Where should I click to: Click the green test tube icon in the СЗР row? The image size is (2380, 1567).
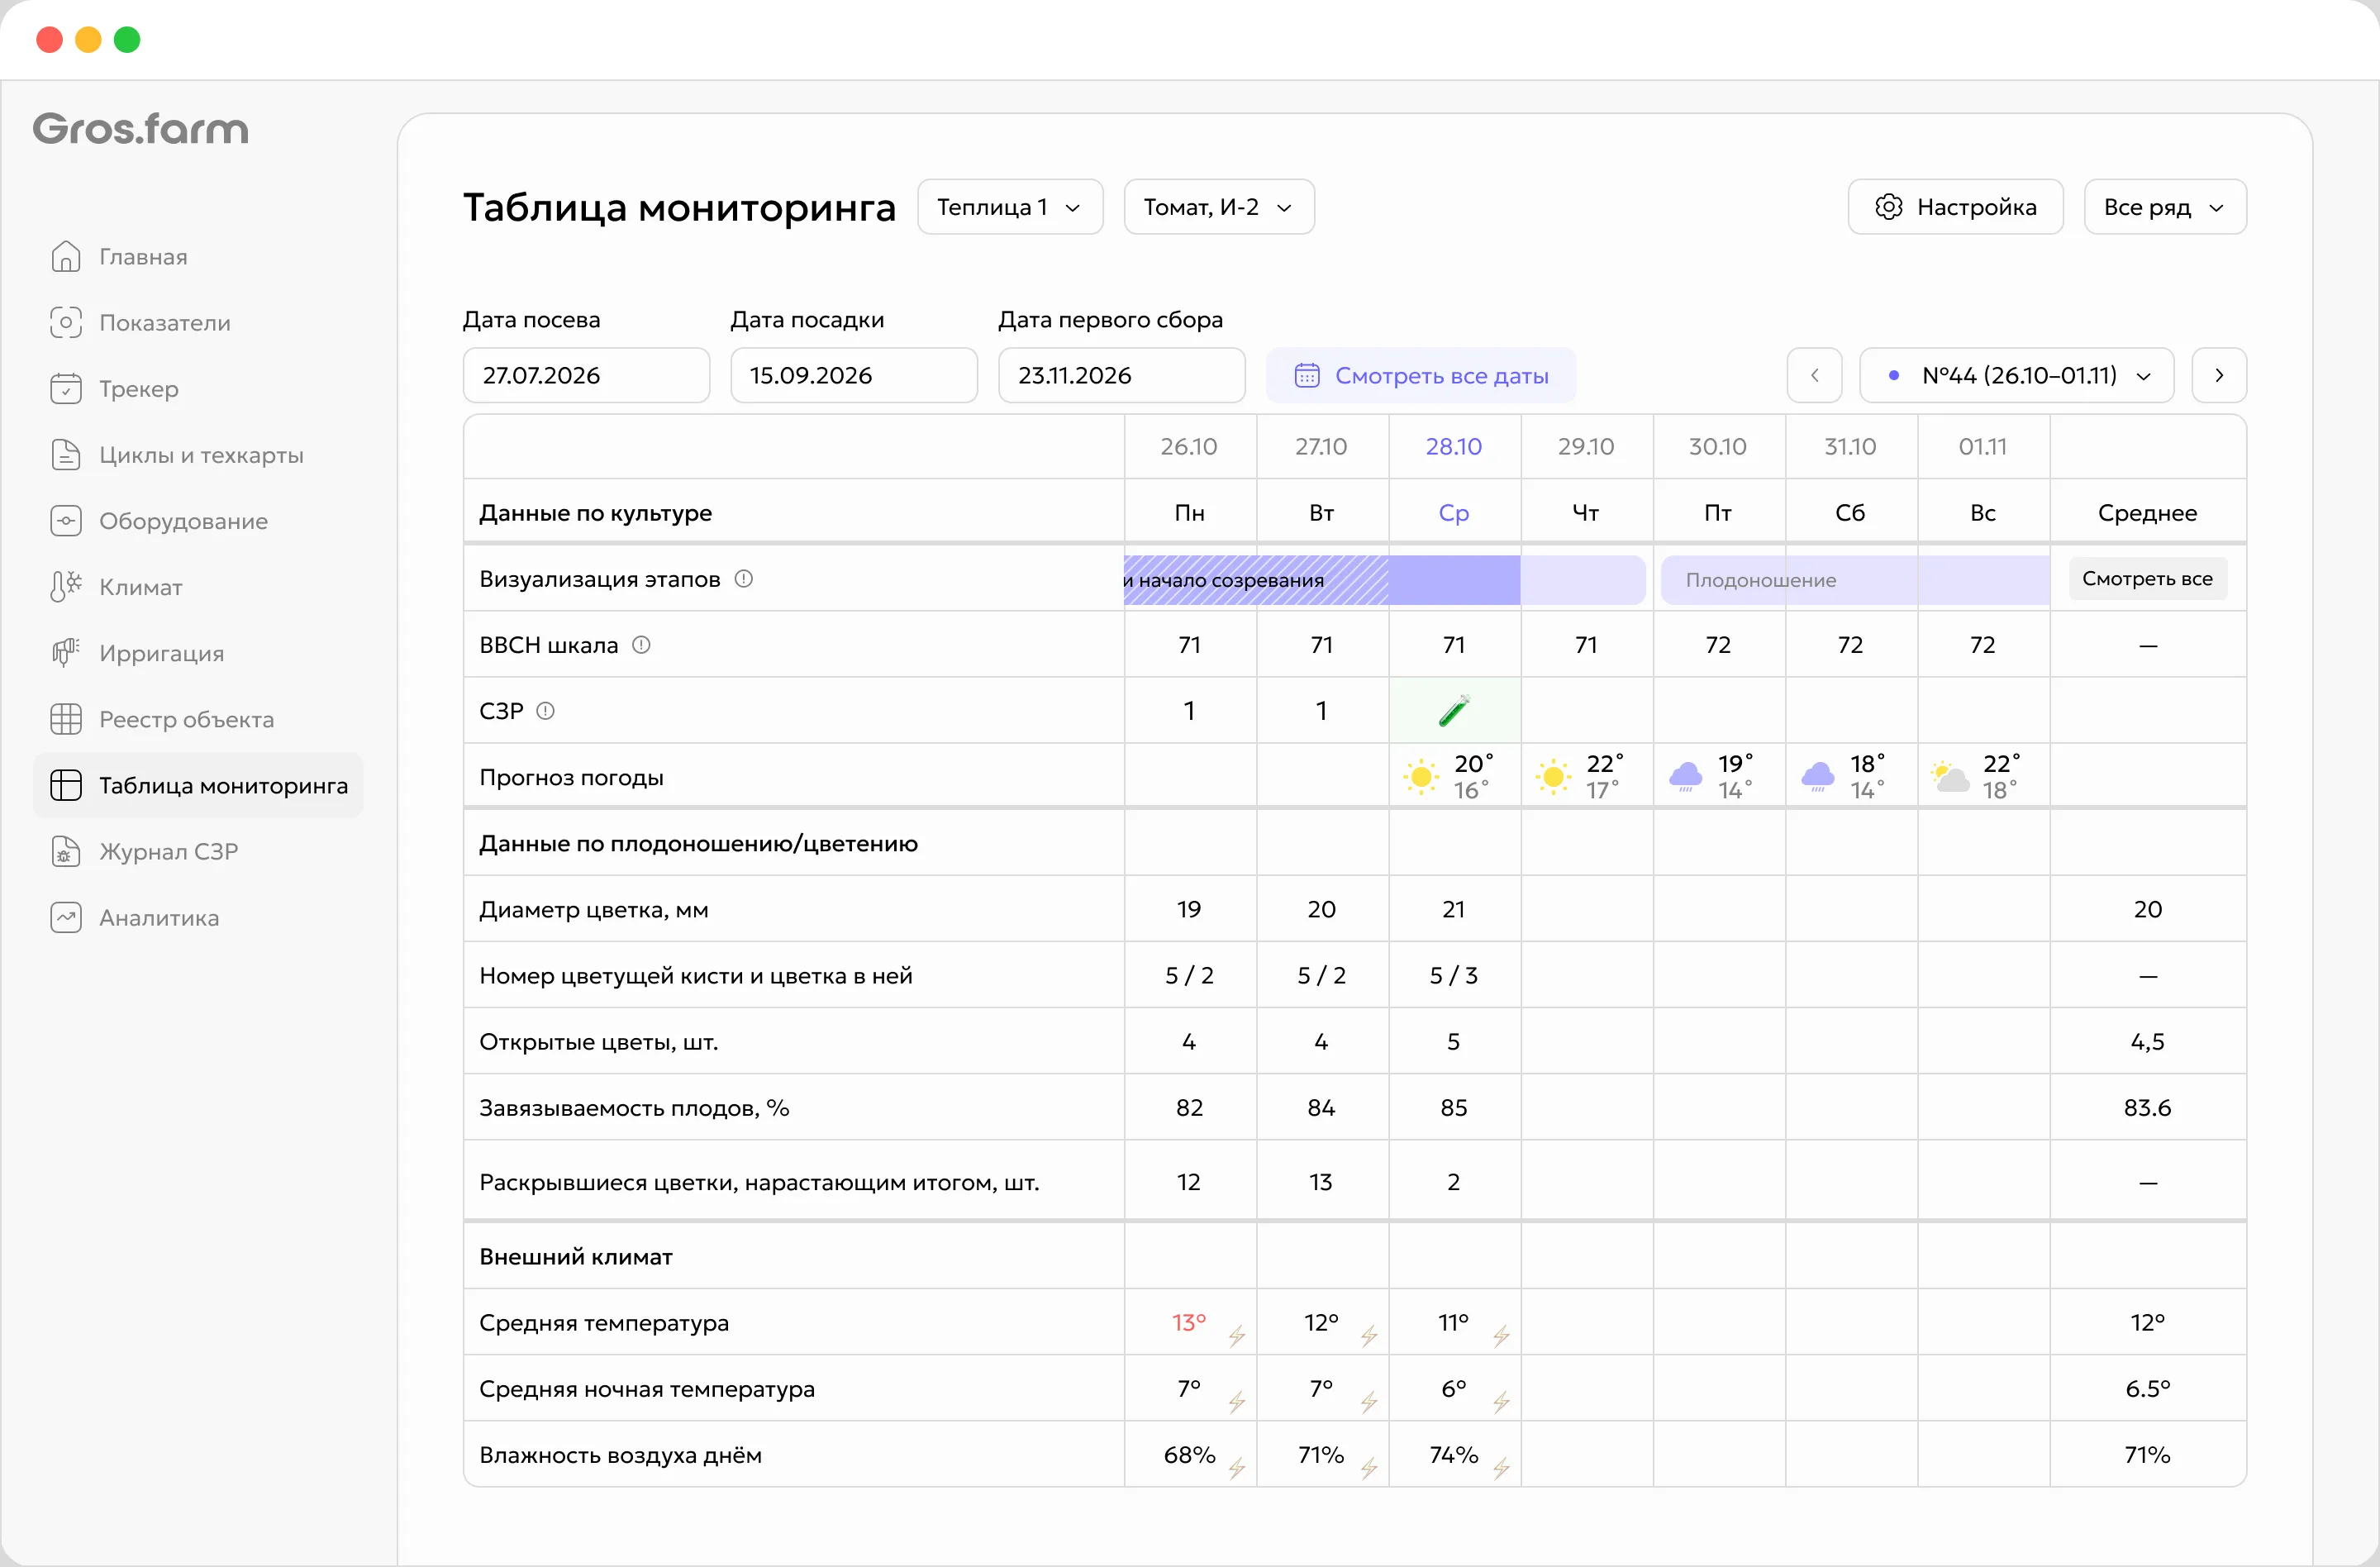click(x=1454, y=710)
